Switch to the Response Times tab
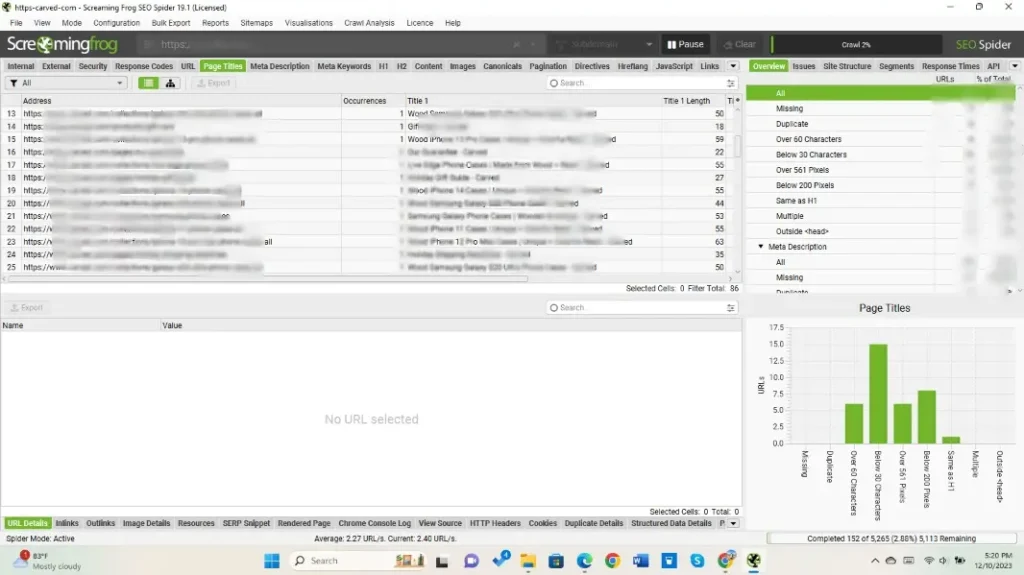The height and width of the screenshot is (575, 1024). click(x=950, y=66)
